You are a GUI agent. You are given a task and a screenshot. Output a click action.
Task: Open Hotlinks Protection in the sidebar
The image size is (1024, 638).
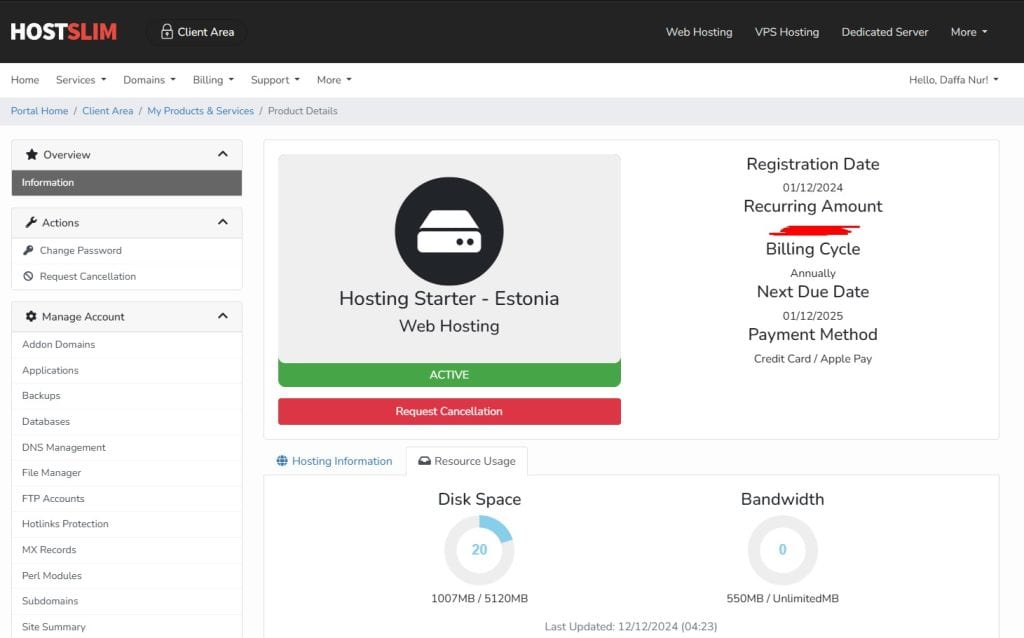coord(127,524)
